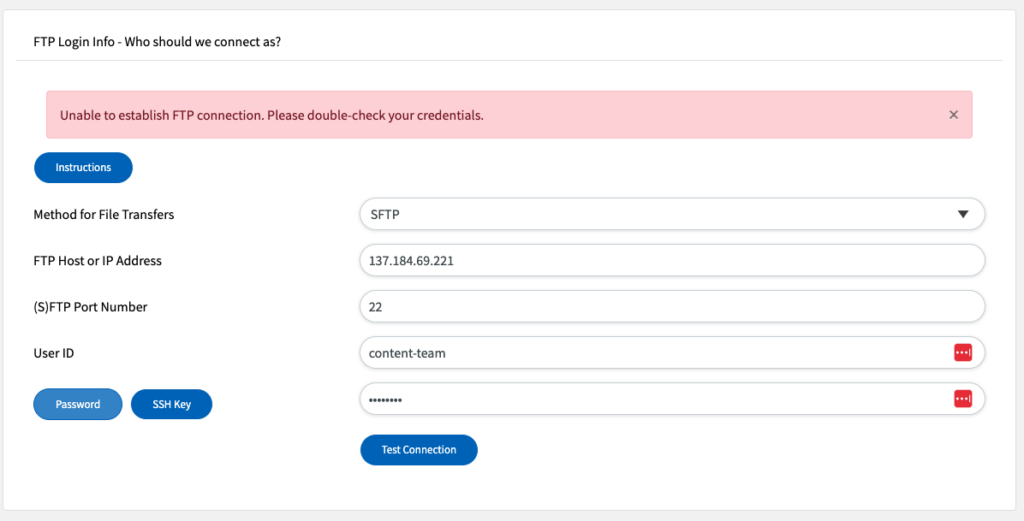Open password manager icon in User ID field
This screenshot has width=1024, height=521.
(963, 353)
